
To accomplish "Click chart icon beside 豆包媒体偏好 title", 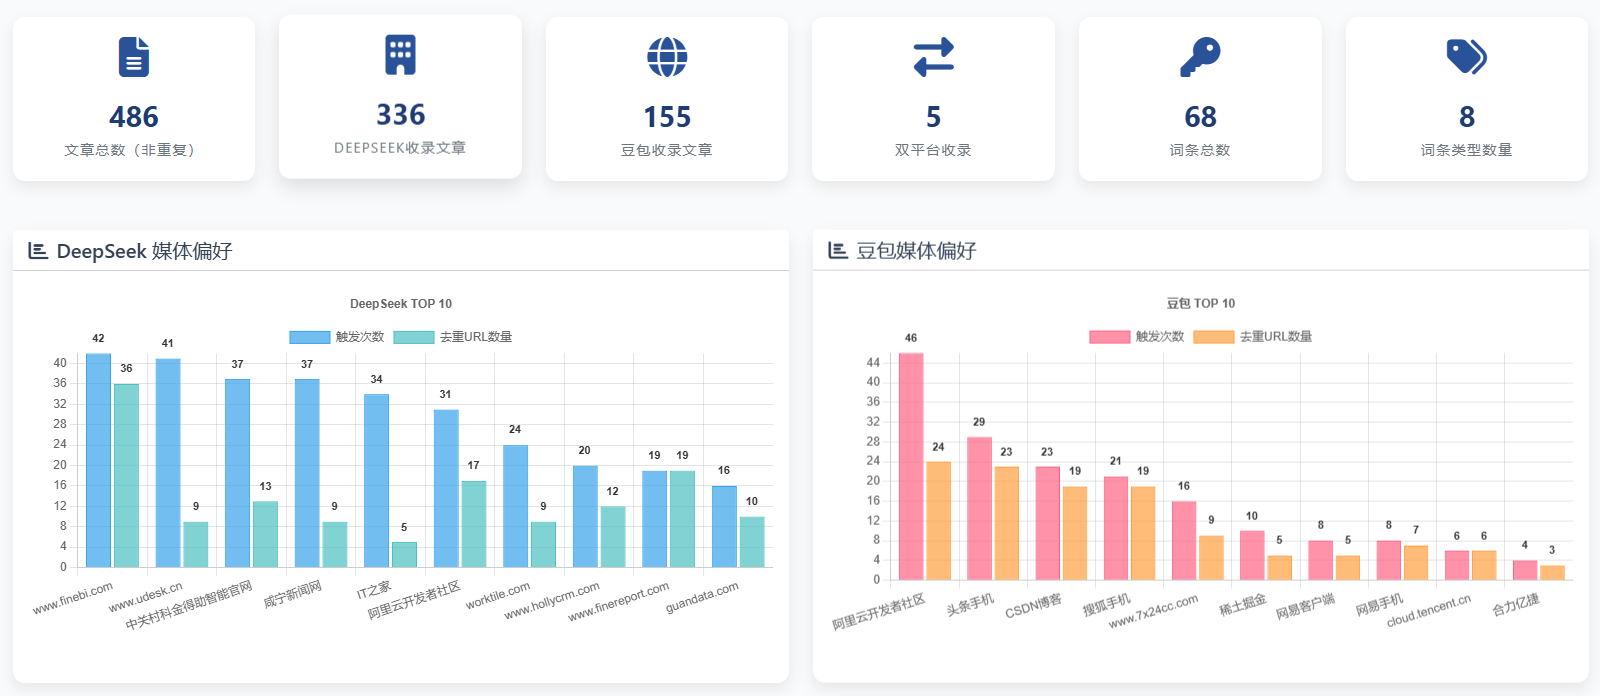I will [x=838, y=251].
